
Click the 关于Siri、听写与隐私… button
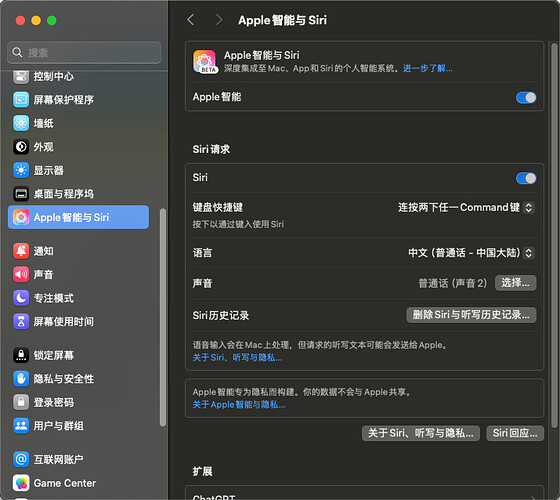coord(421,433)
